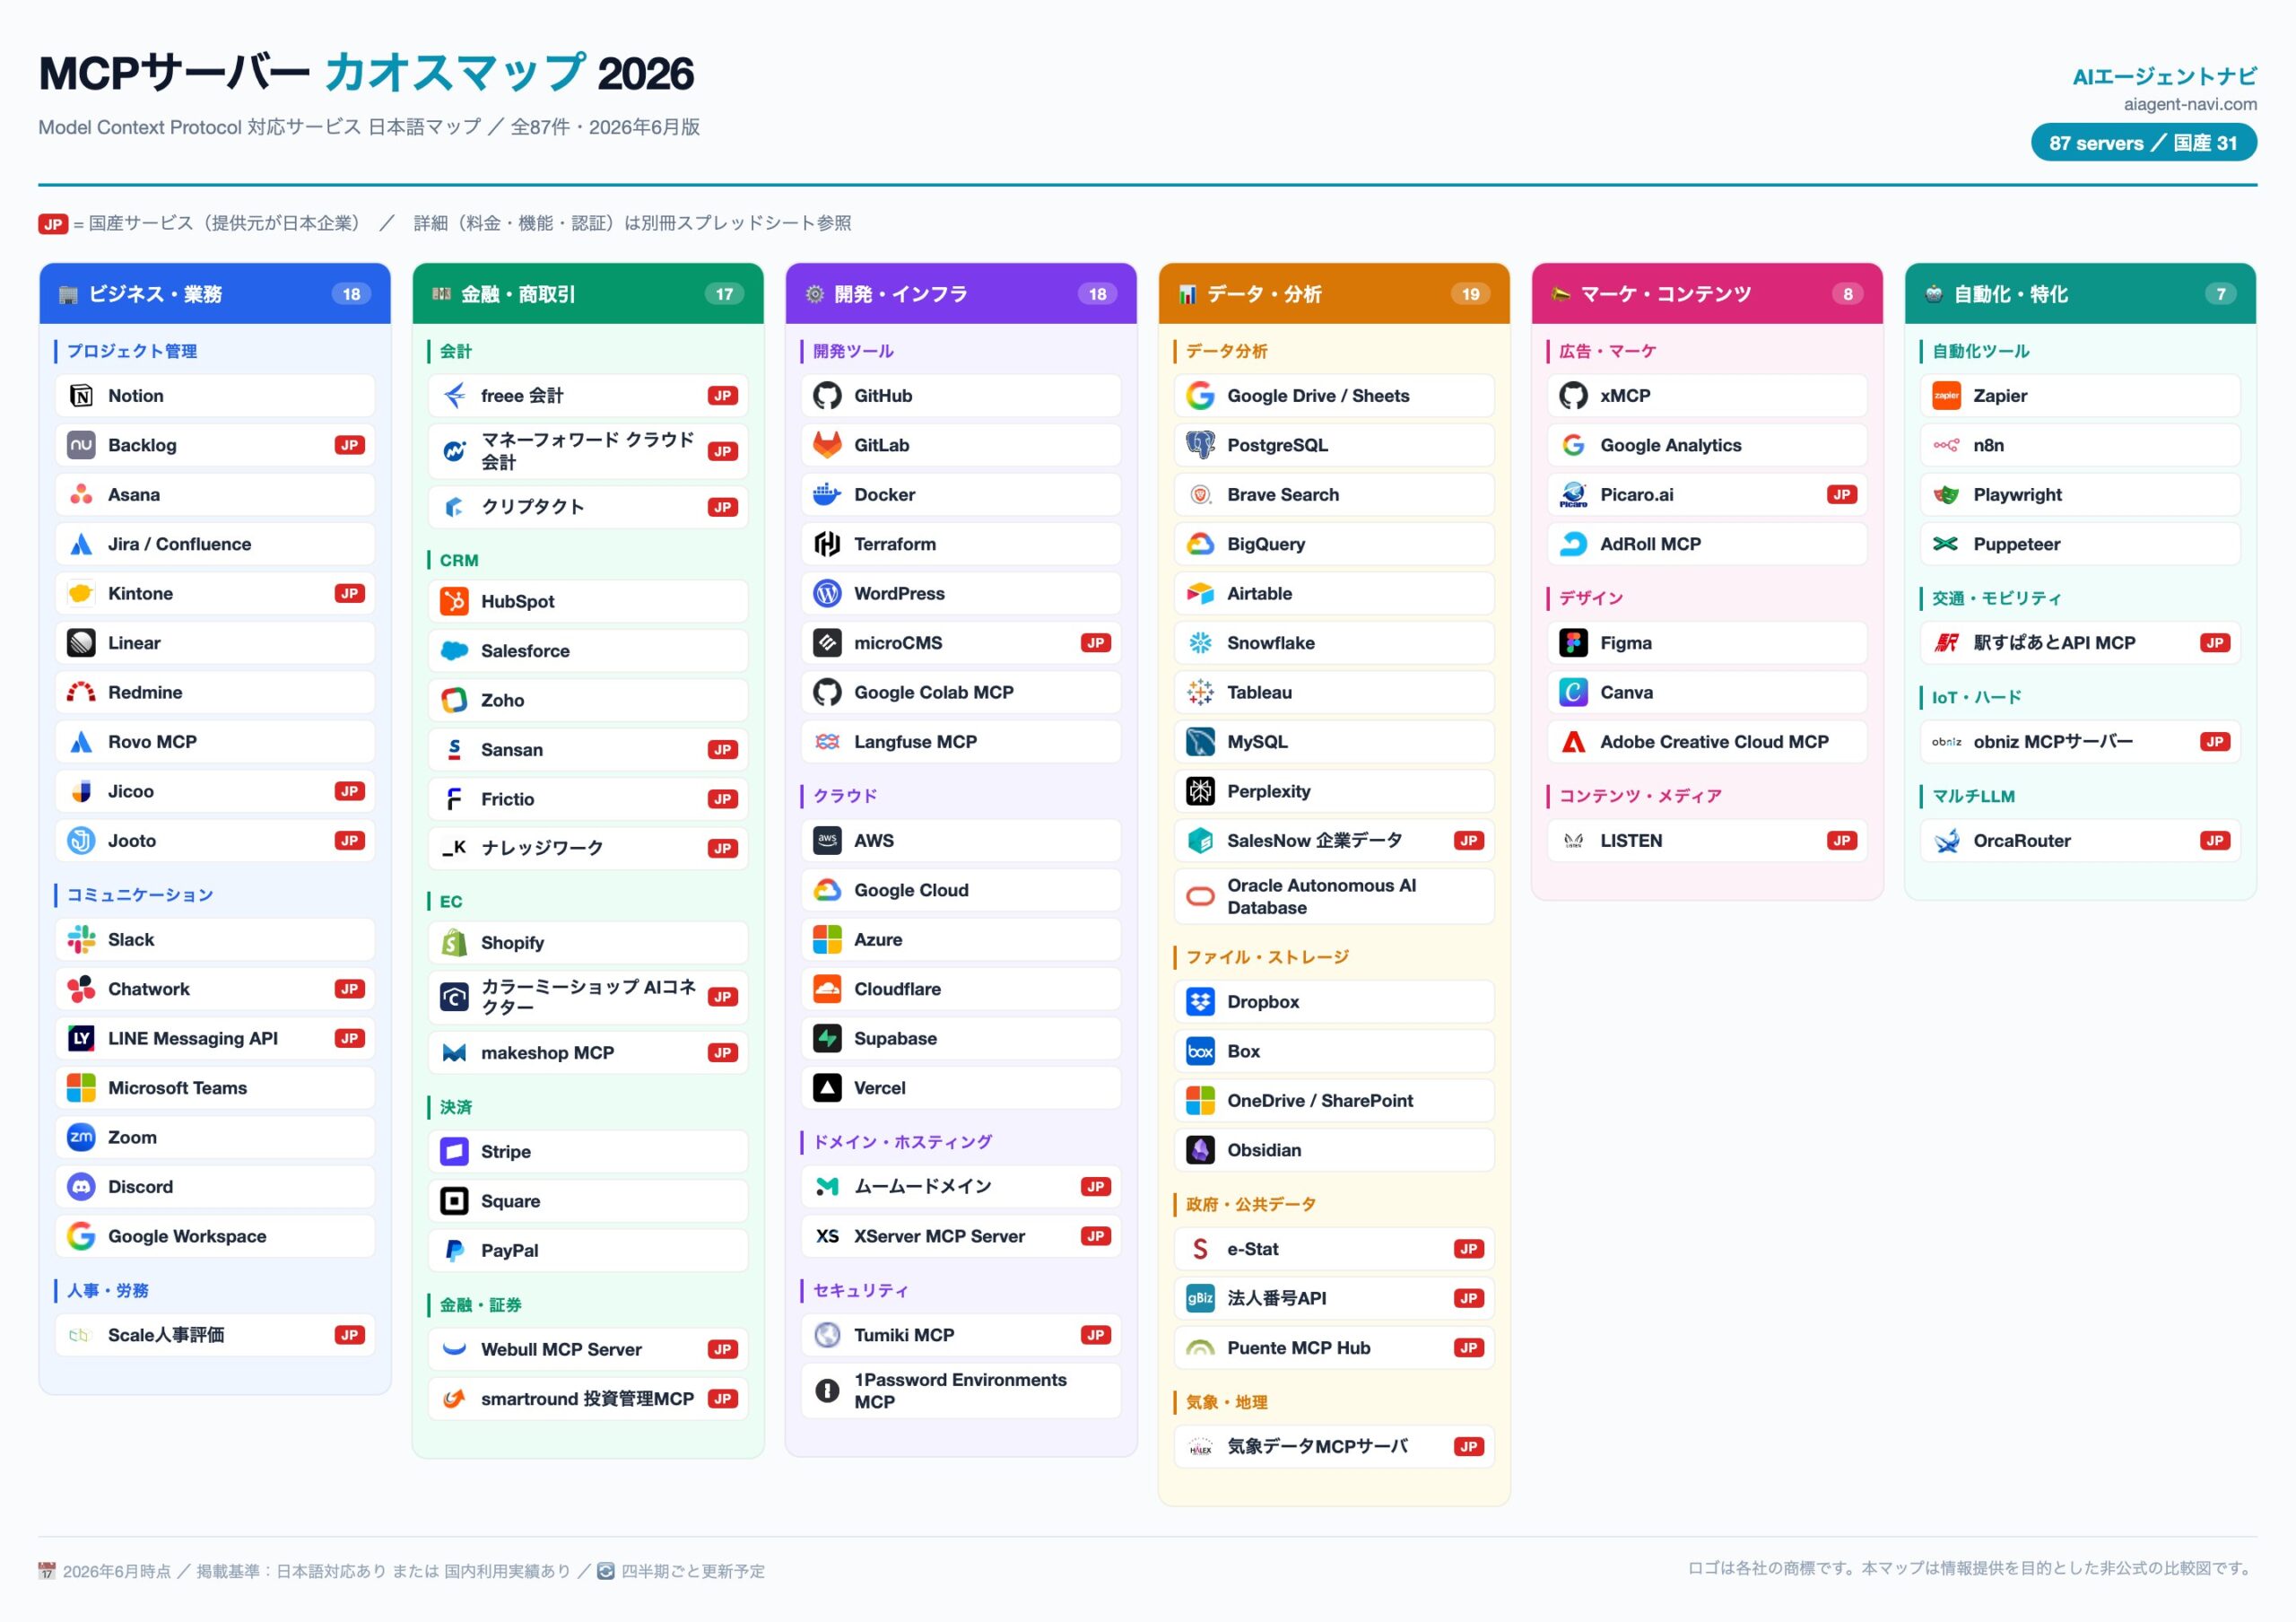Click the 87 servers 国産 31 pill
Screen dimensions: 2296x1622
coord(2143,143)
